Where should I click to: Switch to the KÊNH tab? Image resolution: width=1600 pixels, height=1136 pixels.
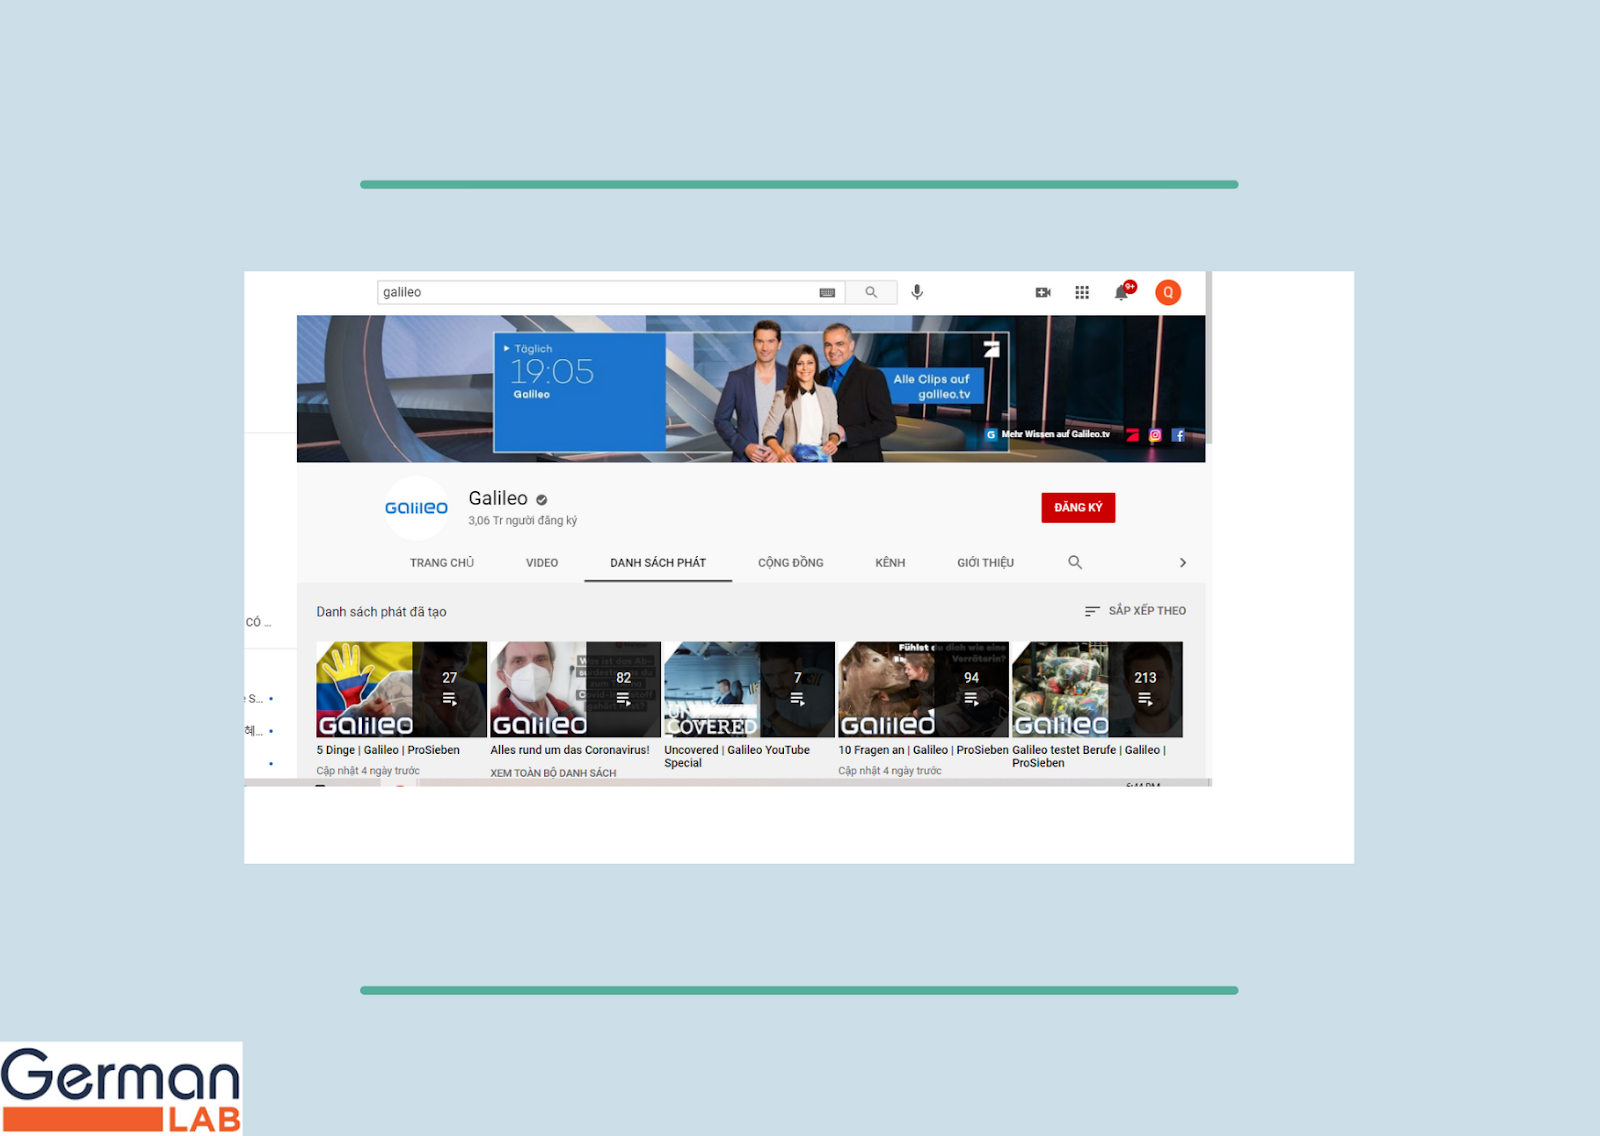tap(890, 563)
